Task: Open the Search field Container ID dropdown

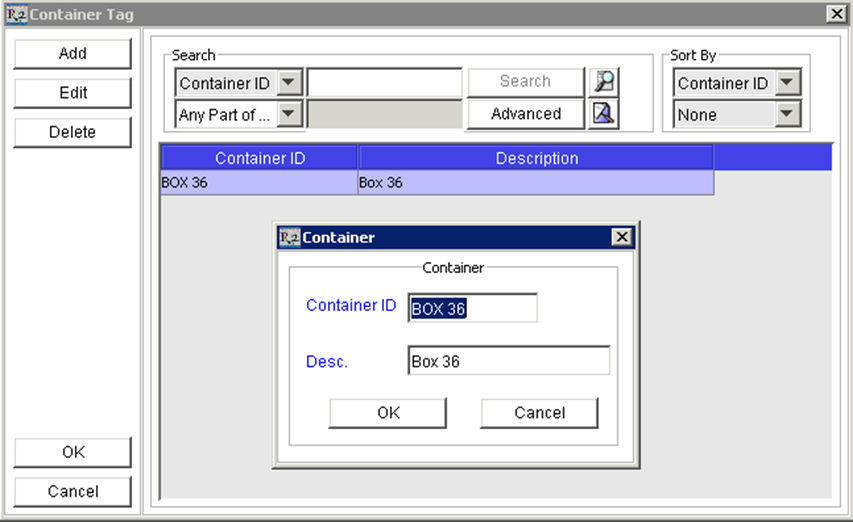Action: (x=288, y=83)
